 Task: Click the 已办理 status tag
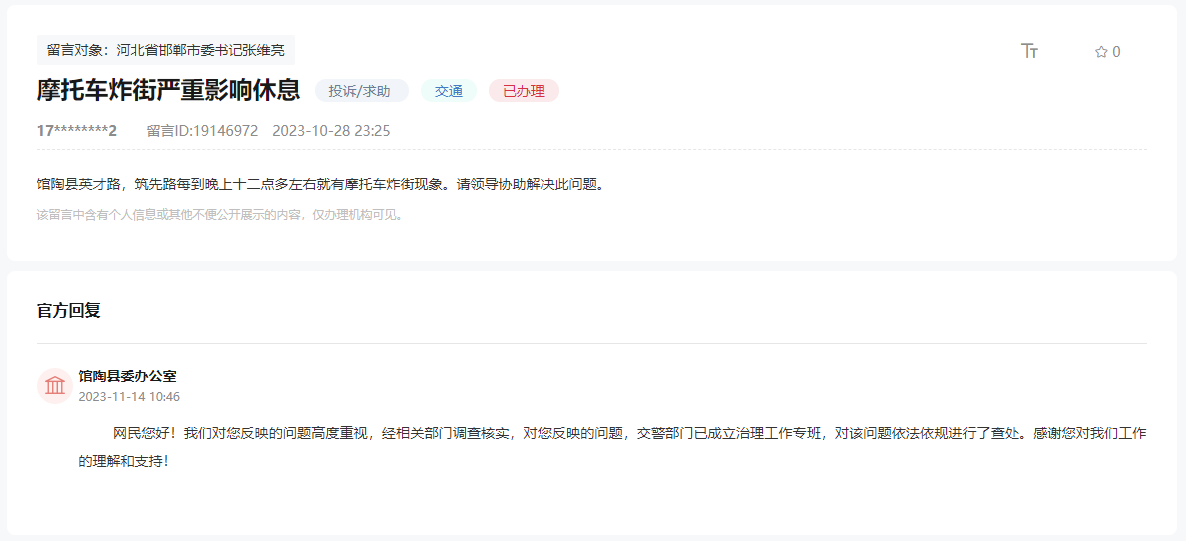click(x=523, y=91)
